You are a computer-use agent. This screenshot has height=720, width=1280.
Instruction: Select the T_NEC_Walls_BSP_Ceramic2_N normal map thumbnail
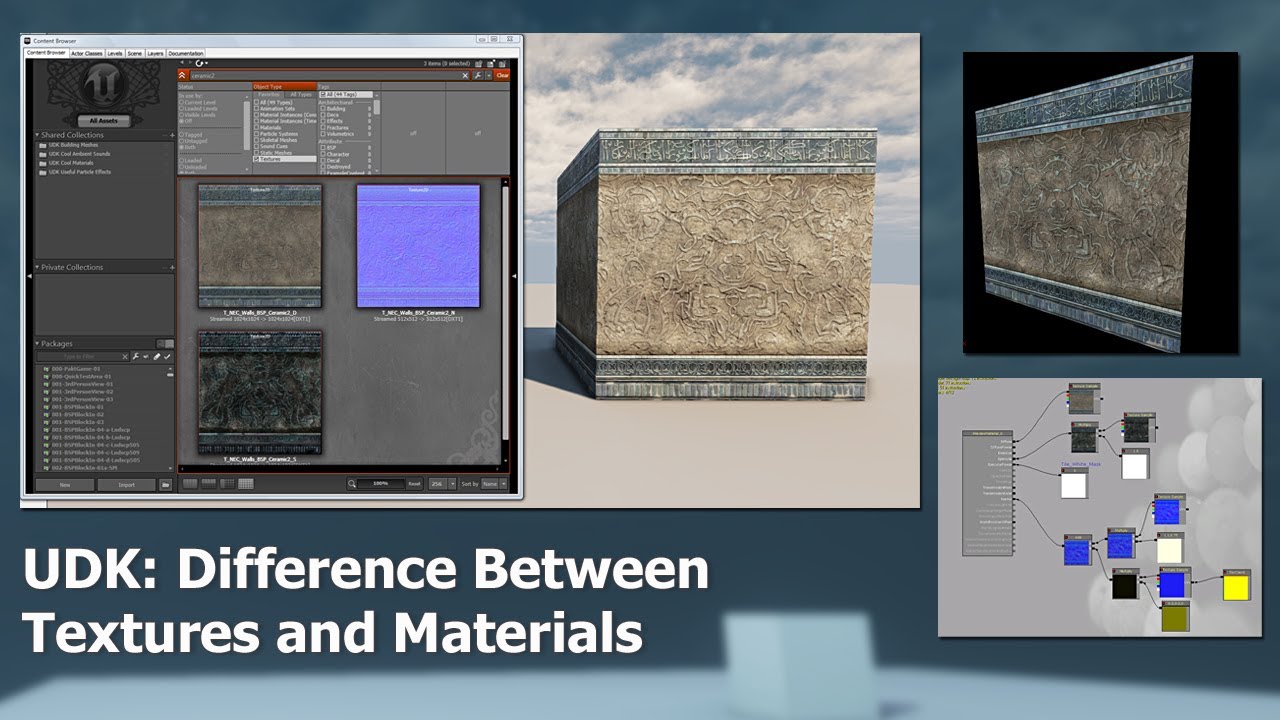pyautogui.click(x=418, y=245)
